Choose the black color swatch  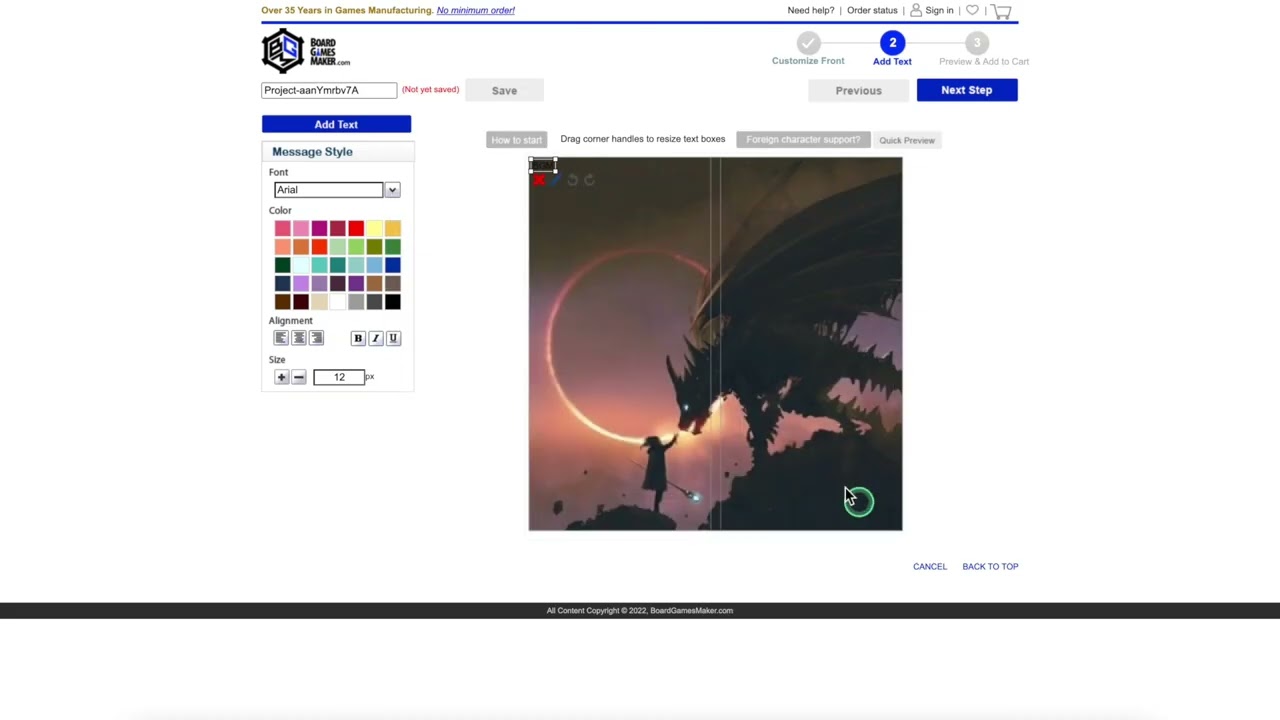[393, 302]
